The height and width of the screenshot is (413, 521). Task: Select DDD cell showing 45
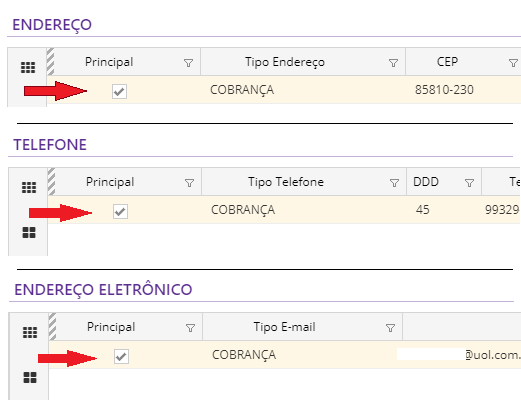pos(422,210)
